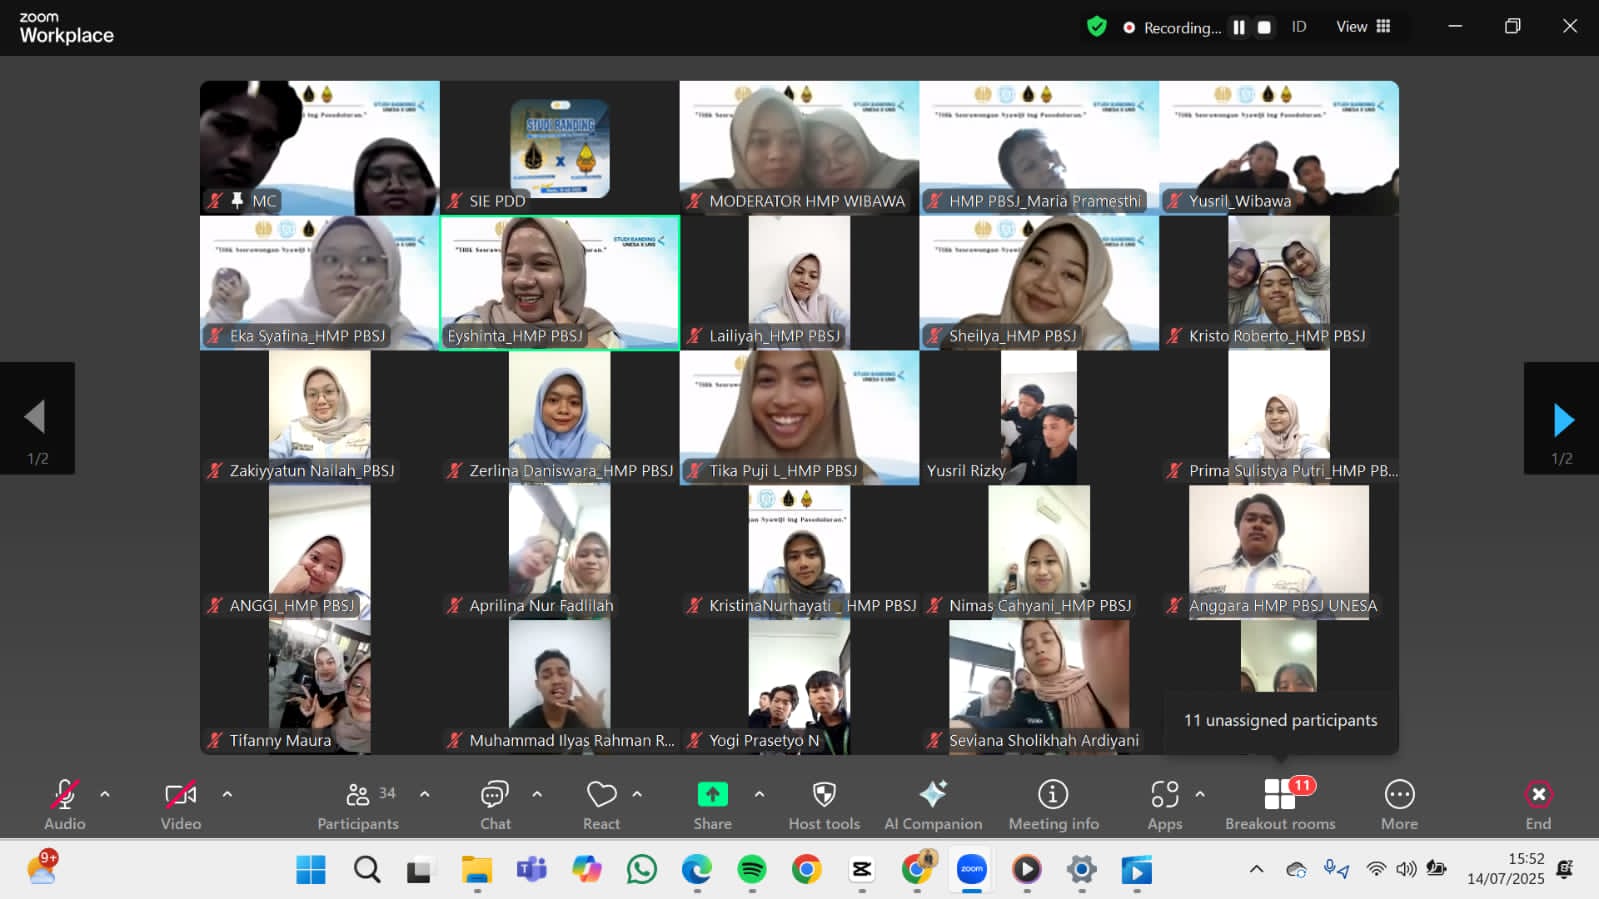1599x899 pixels.
Task: Go to next page of participants
Action: tap(1562, 420)
